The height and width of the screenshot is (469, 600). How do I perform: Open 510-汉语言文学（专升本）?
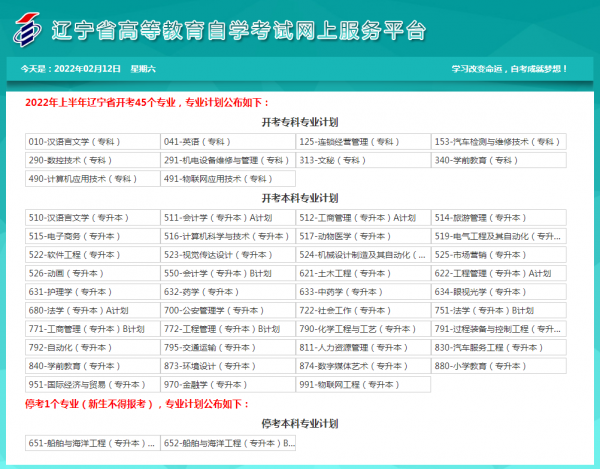coord(93,218)
